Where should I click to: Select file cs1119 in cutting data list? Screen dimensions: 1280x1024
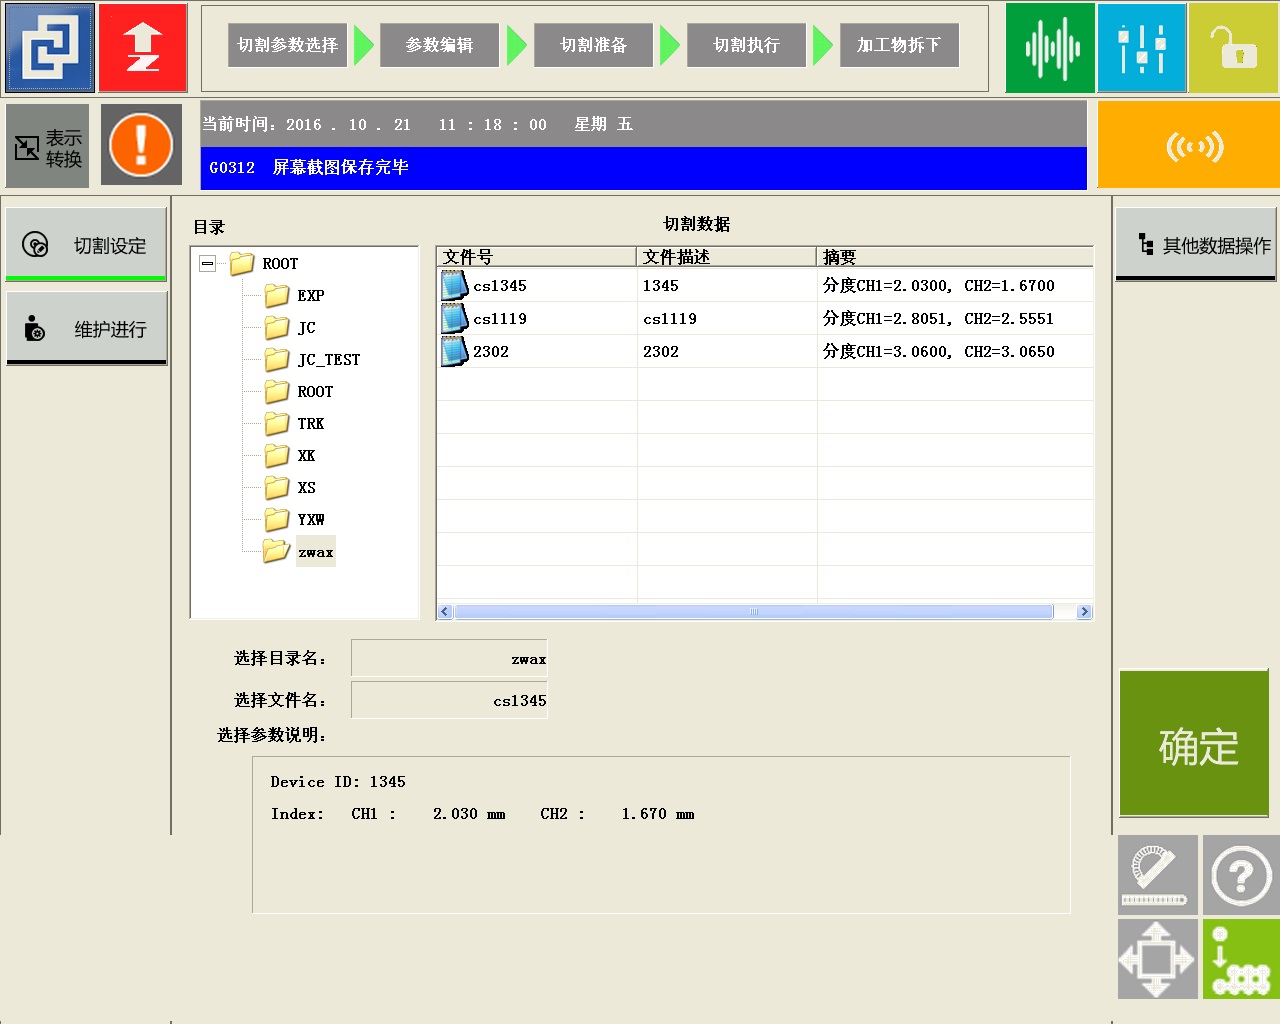[x=500, y=319]
